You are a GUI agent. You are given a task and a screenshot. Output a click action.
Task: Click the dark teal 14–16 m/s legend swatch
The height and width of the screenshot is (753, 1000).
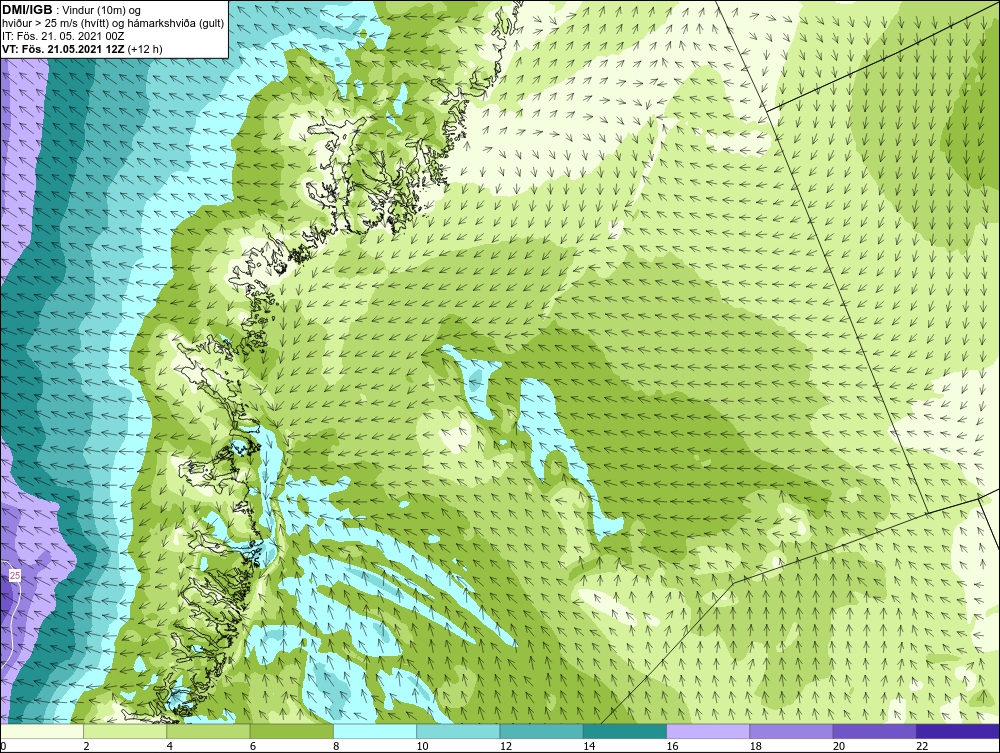[x=624, y=731]
